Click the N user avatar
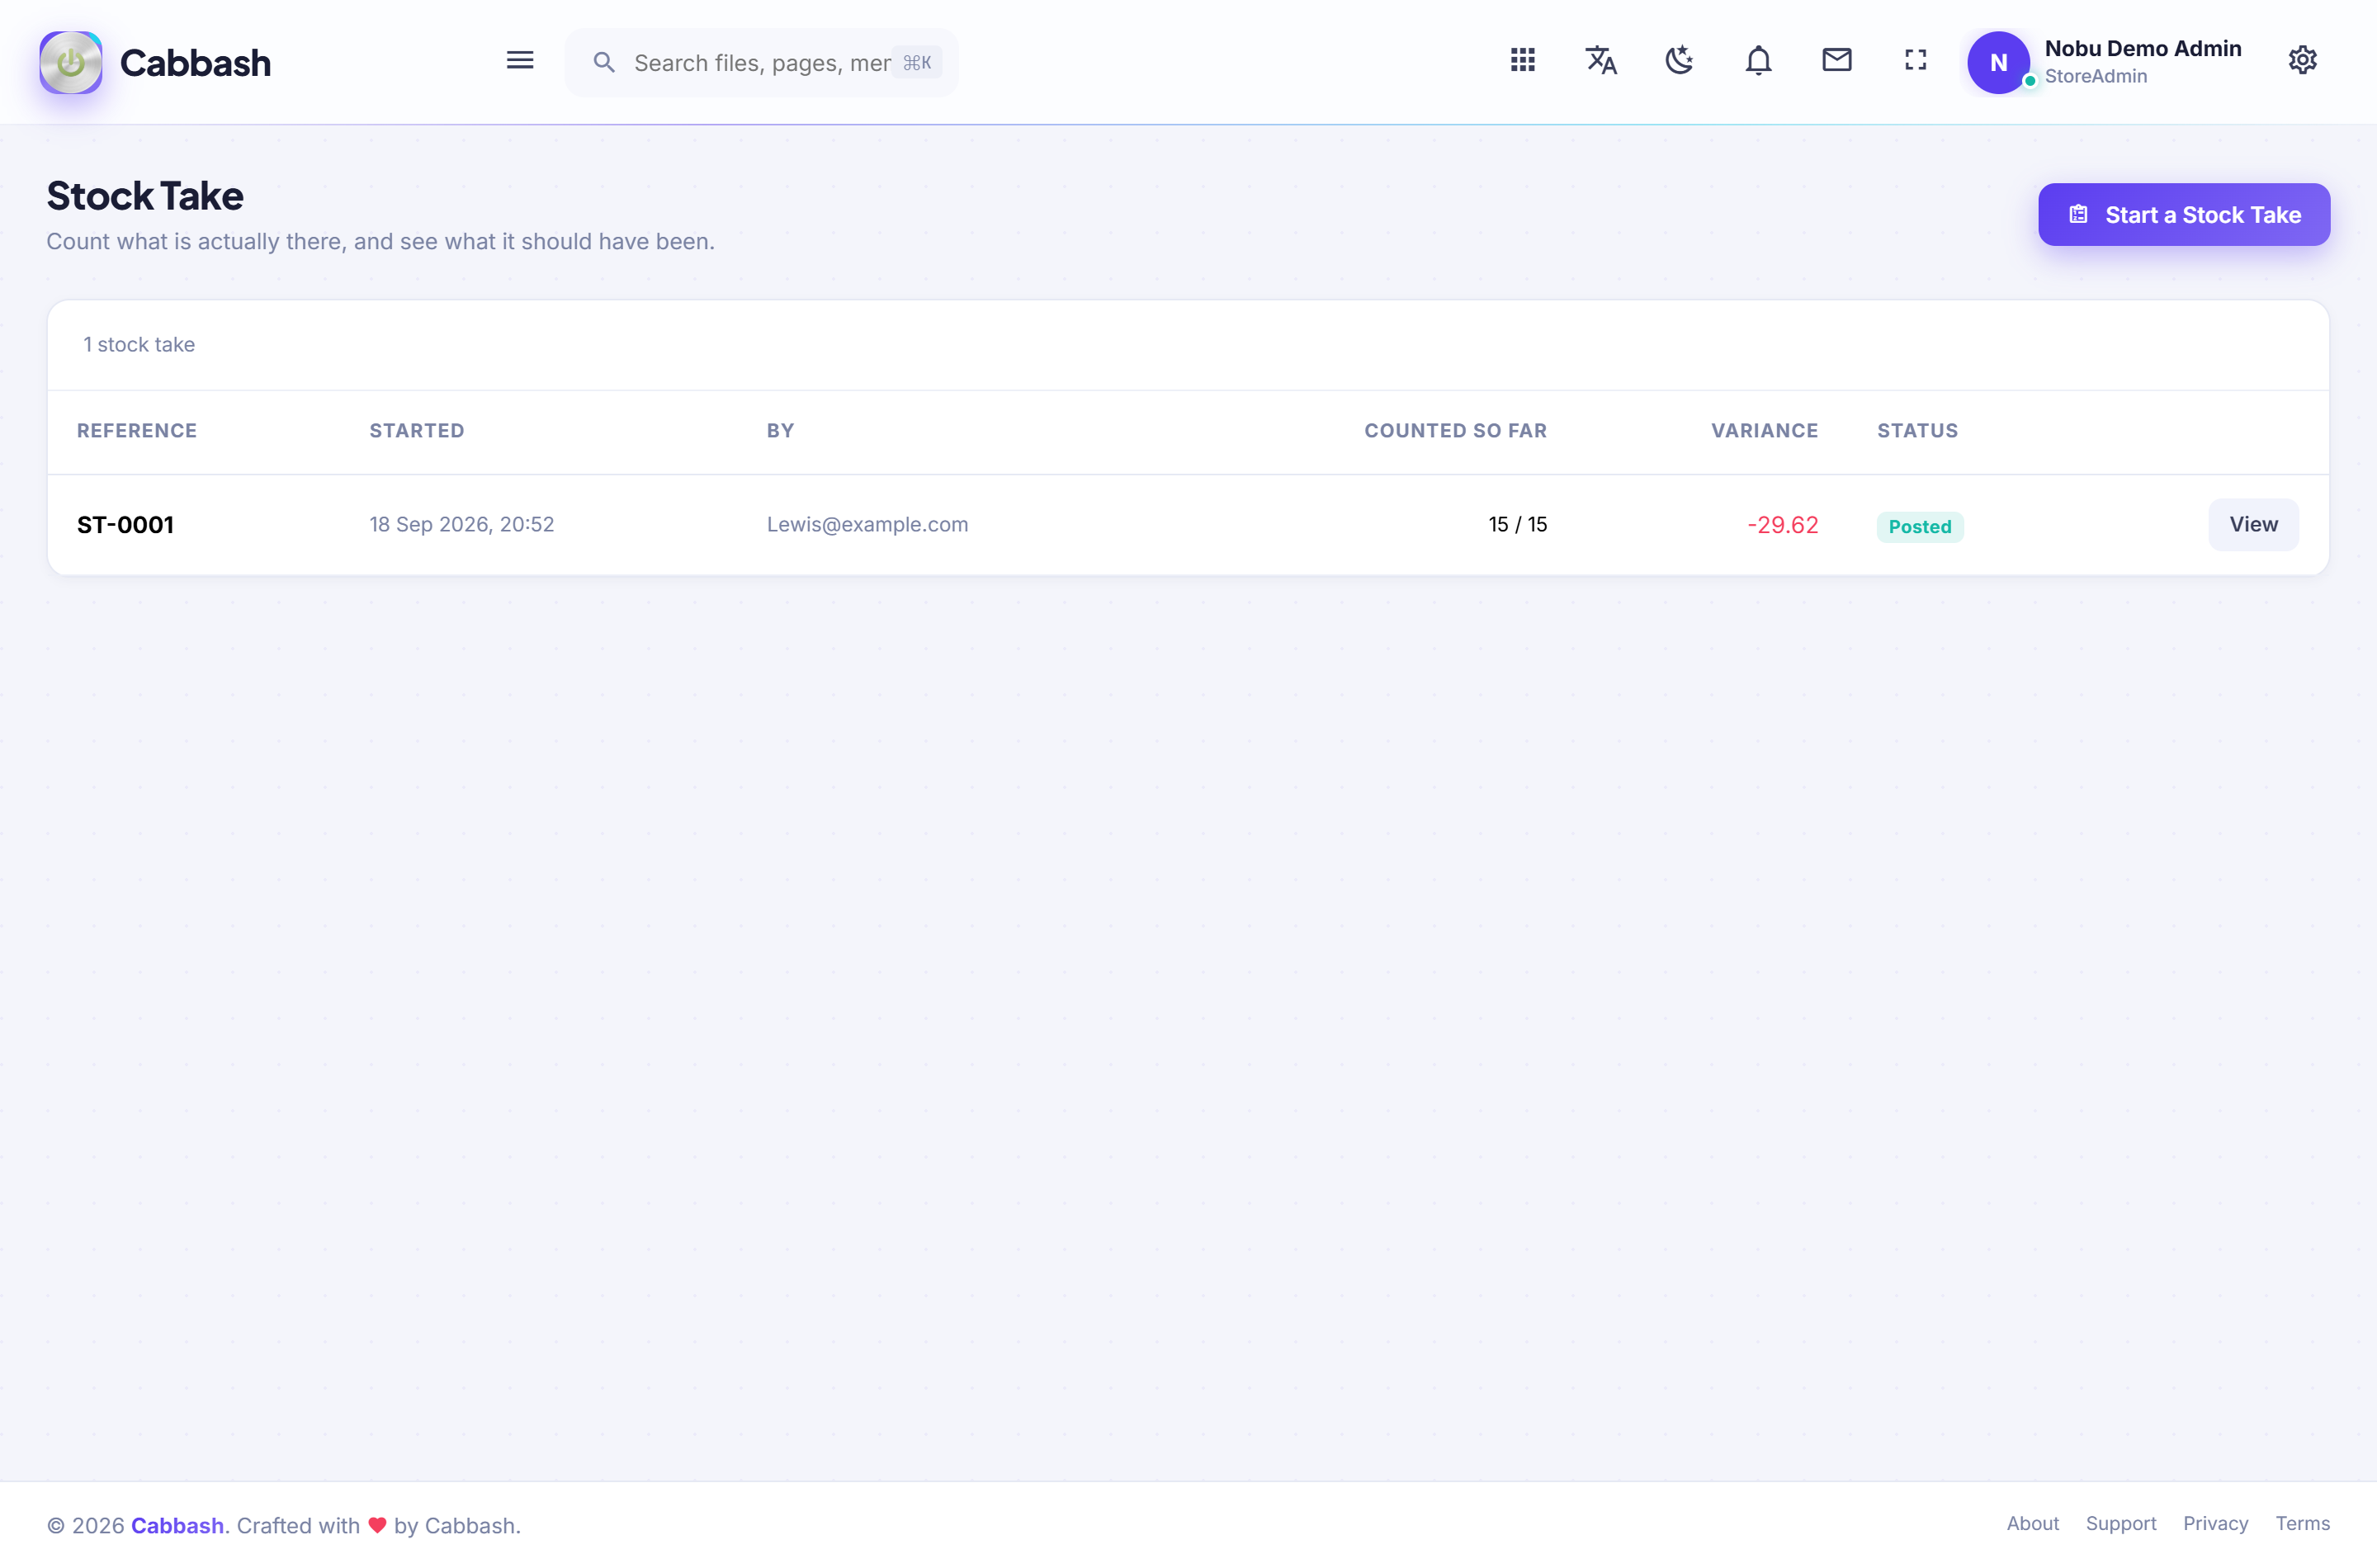Image resolution: width=2377 pixels, height=1568 pixels. click(x=1998, y=62)
